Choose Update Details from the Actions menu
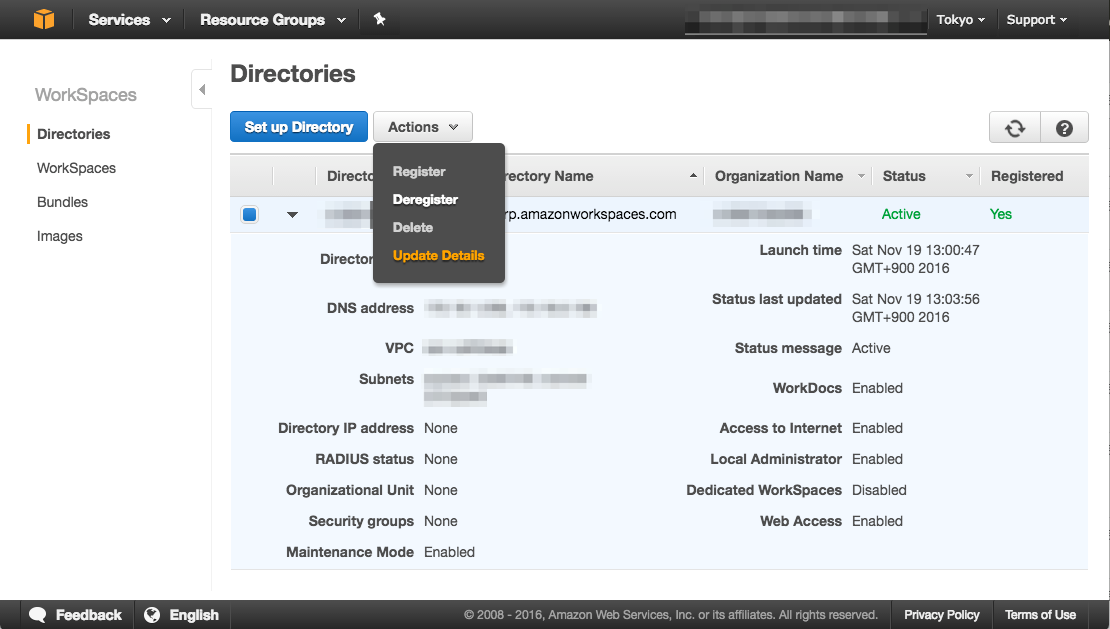 (438, 255)
